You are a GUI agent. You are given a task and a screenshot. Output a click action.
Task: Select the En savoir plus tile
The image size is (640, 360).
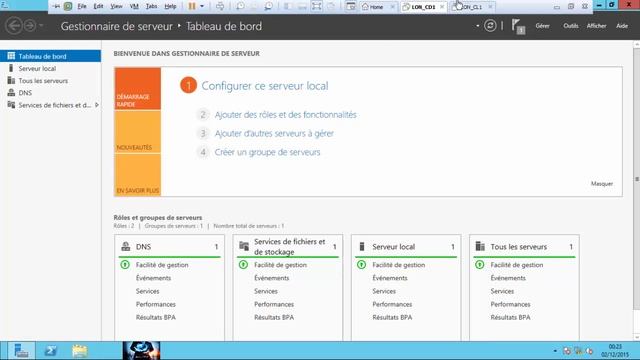pyautogui.click(x=138, y=175)
